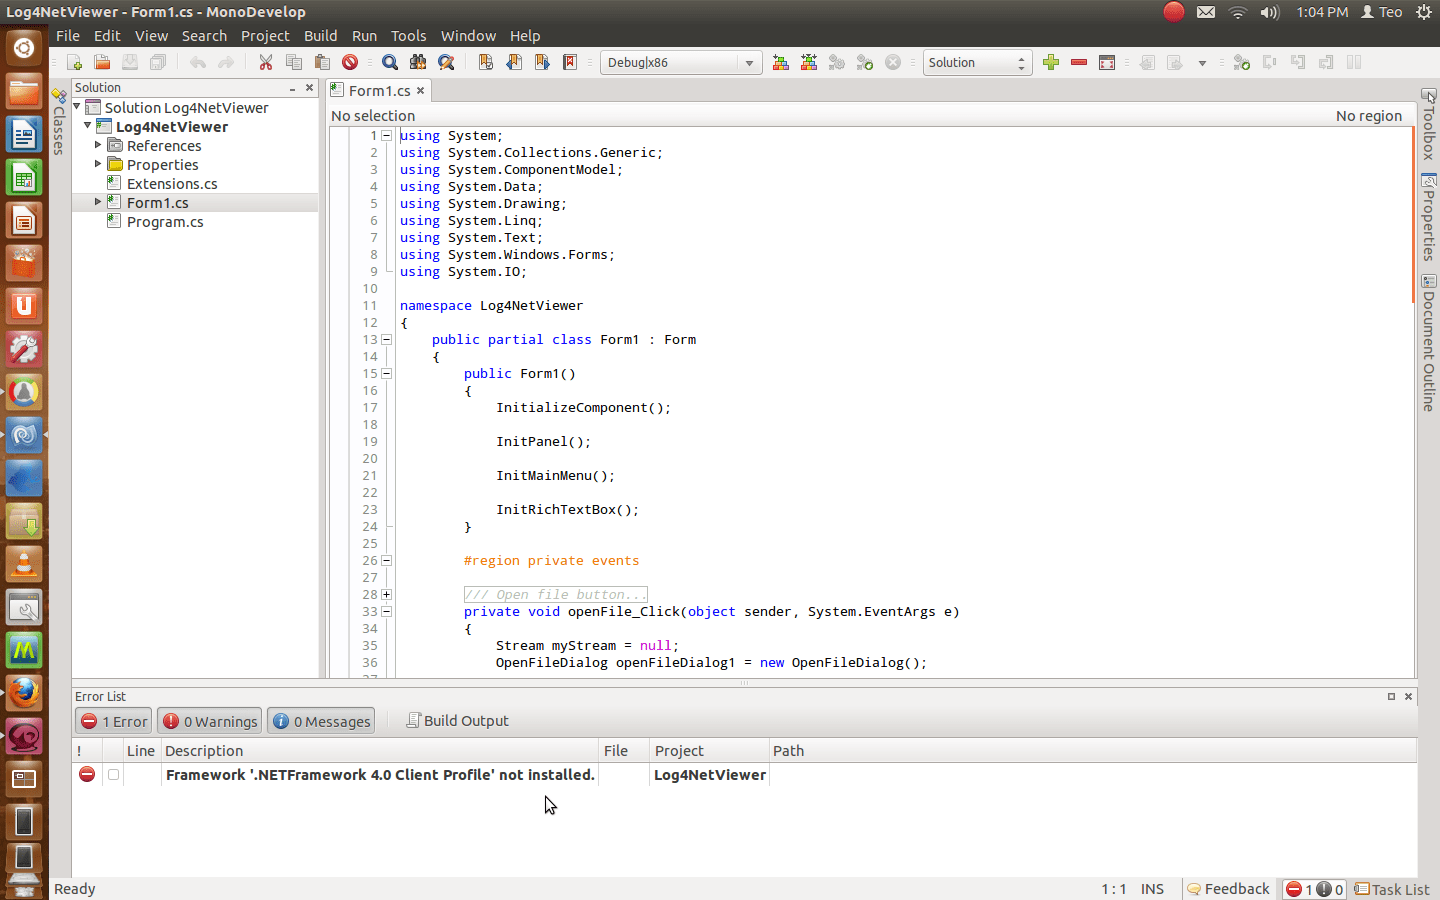Click the Save All toolbar icon
This screenshot has width=1440, height=900.
(x=158, y=62)
